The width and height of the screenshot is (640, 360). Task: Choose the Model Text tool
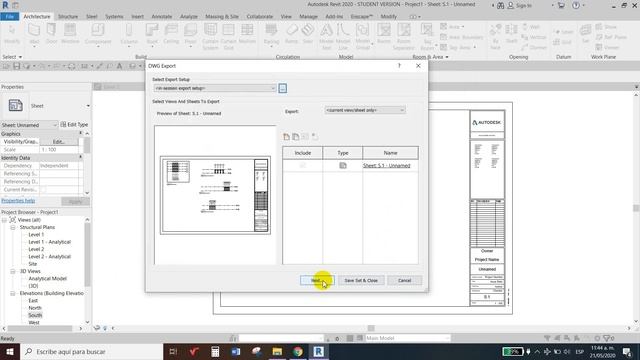(x=326, y=36)
